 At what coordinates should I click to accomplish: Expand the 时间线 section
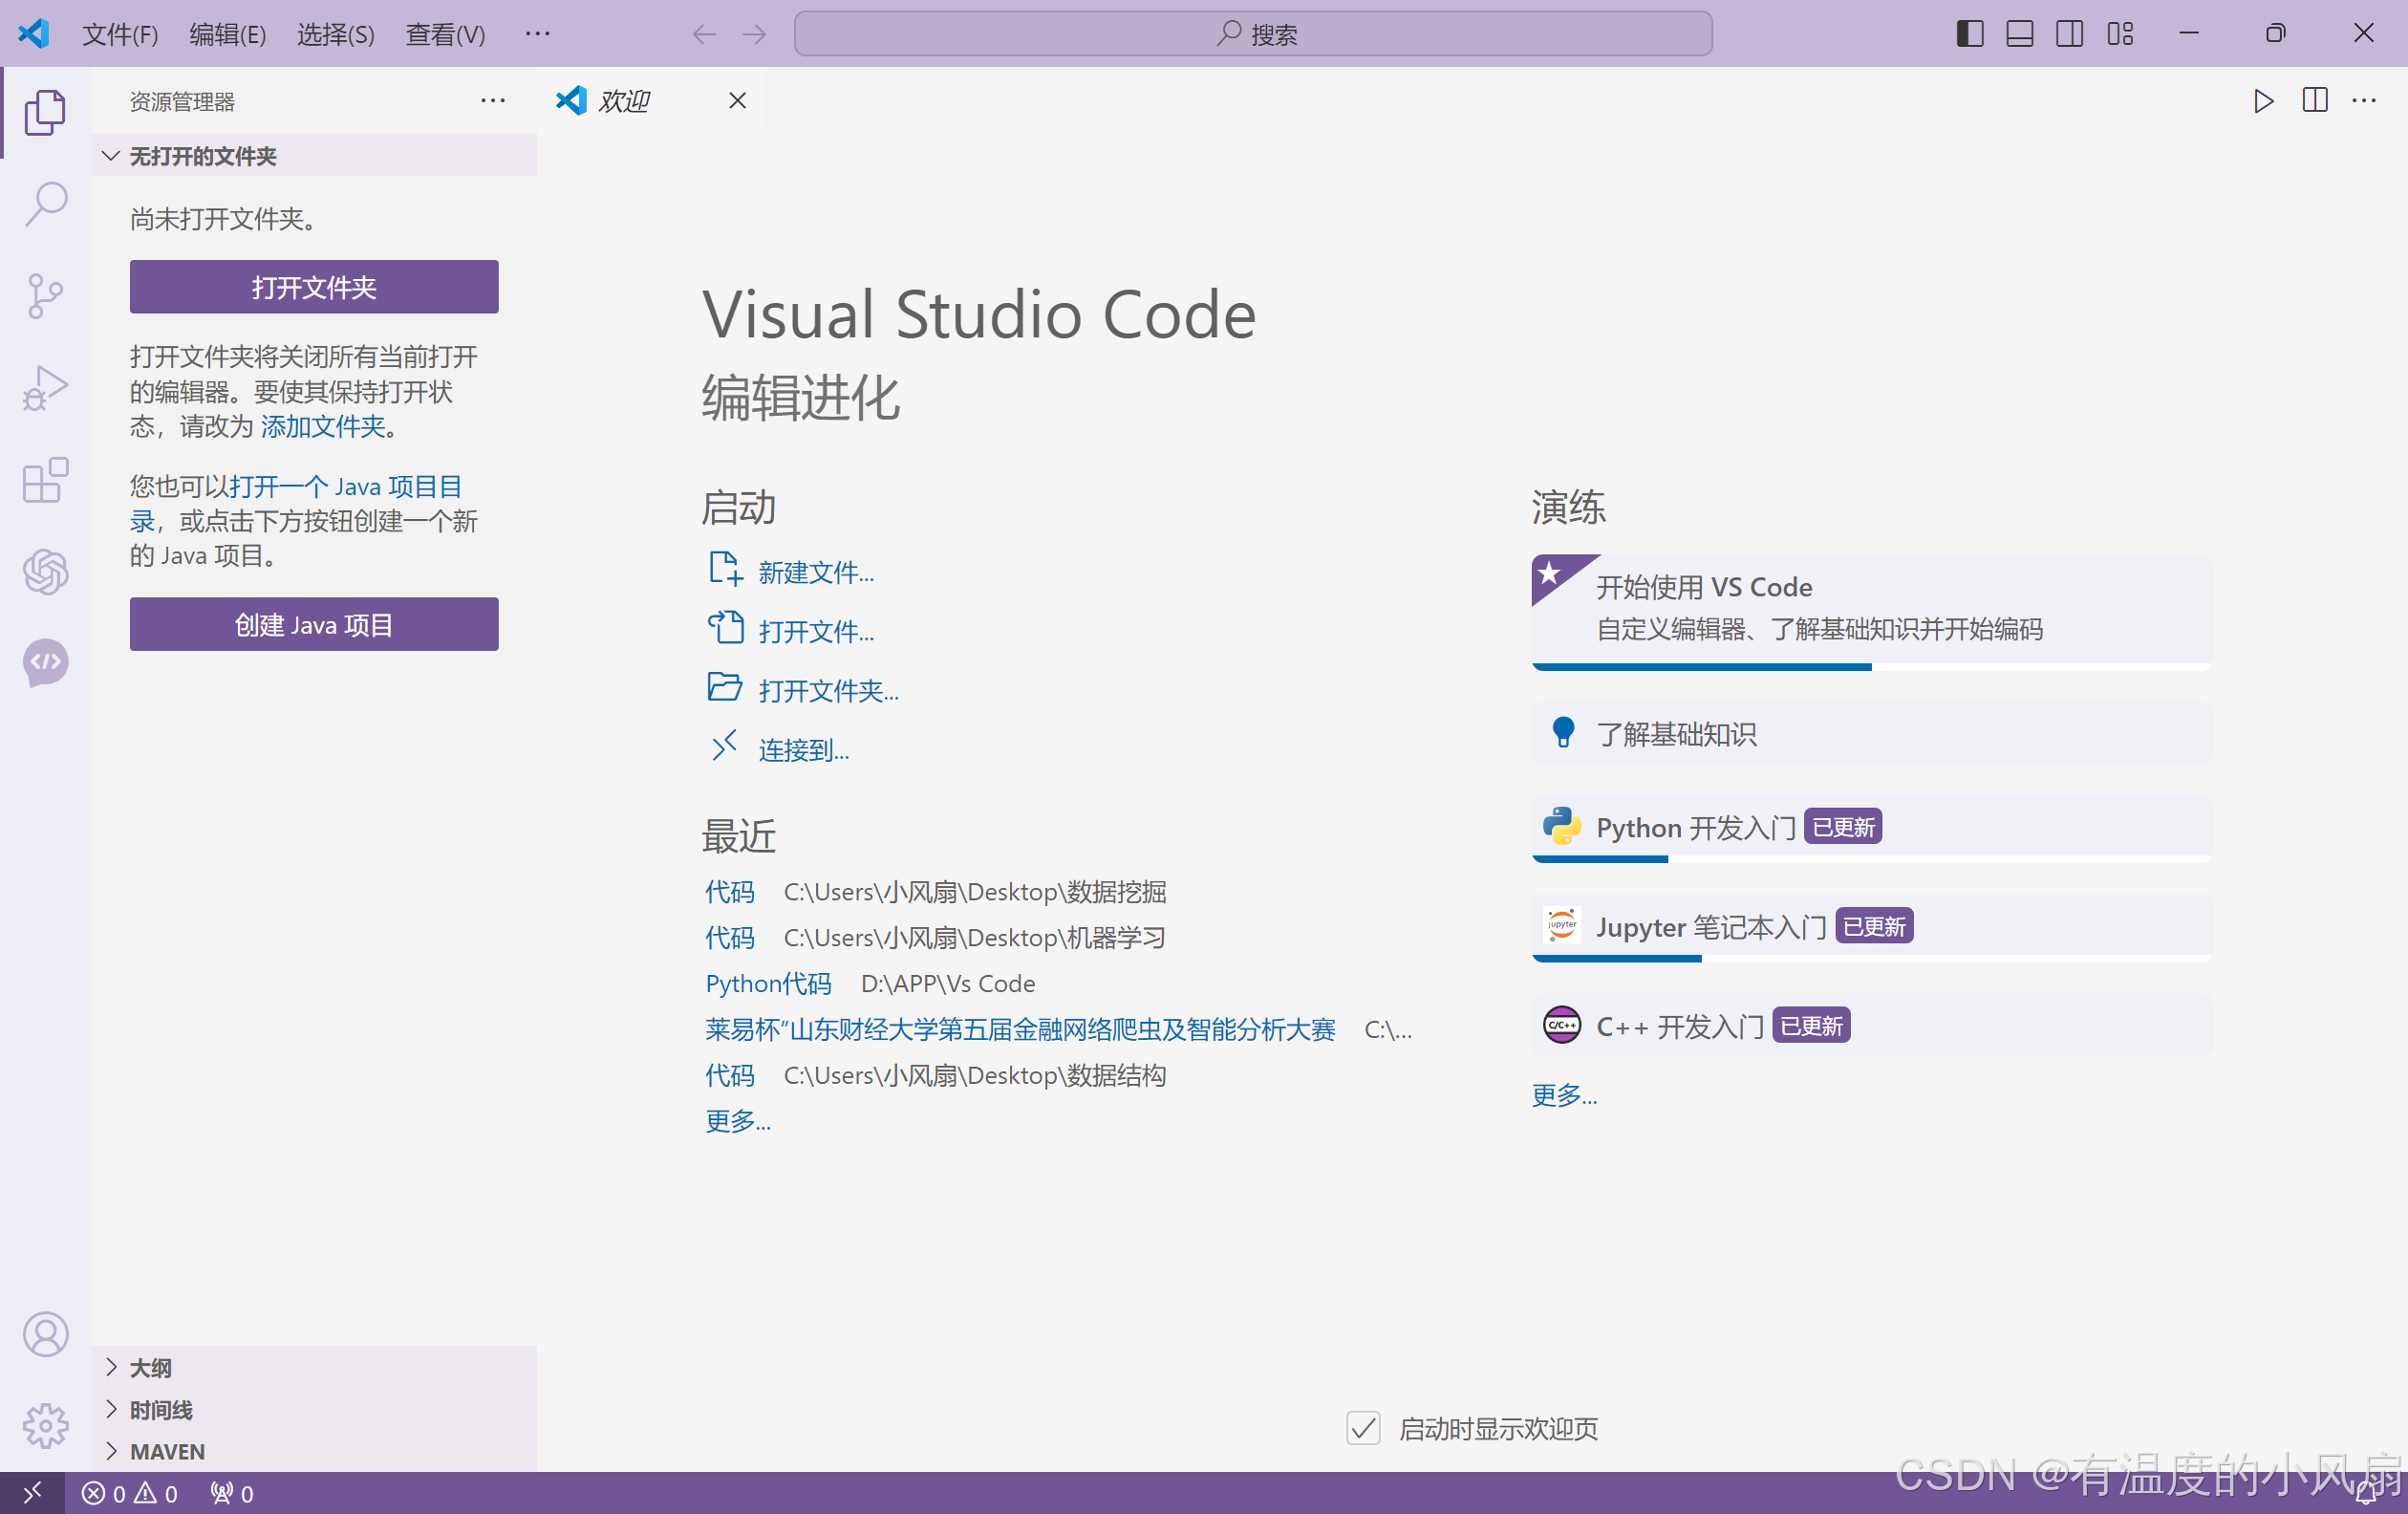coord(160,1409)
